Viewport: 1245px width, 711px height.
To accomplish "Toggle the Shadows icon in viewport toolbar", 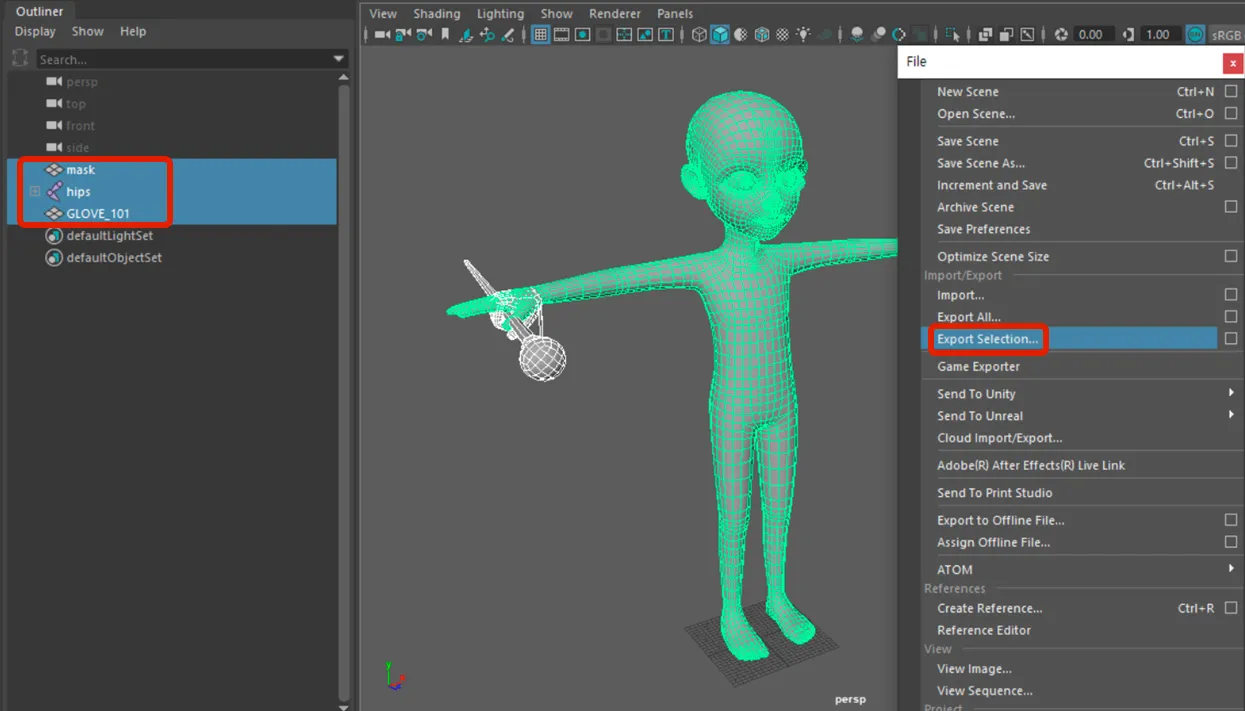I will click(x=825, y=35).
